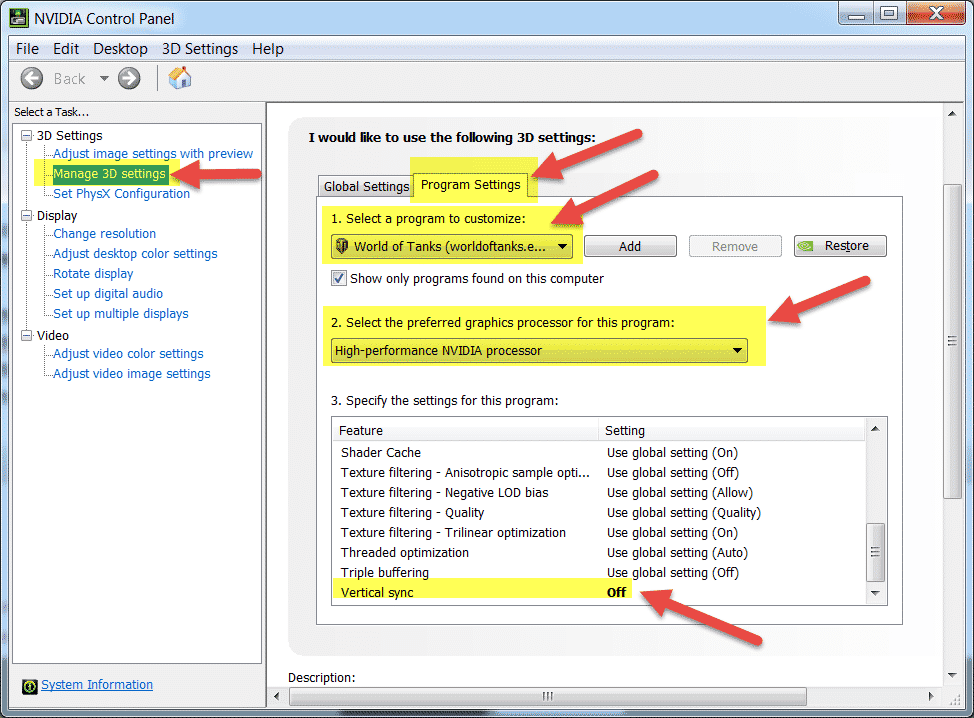The image size is (974, 718).
Task: Select Manage 3D settings
Action: [109, 174]
